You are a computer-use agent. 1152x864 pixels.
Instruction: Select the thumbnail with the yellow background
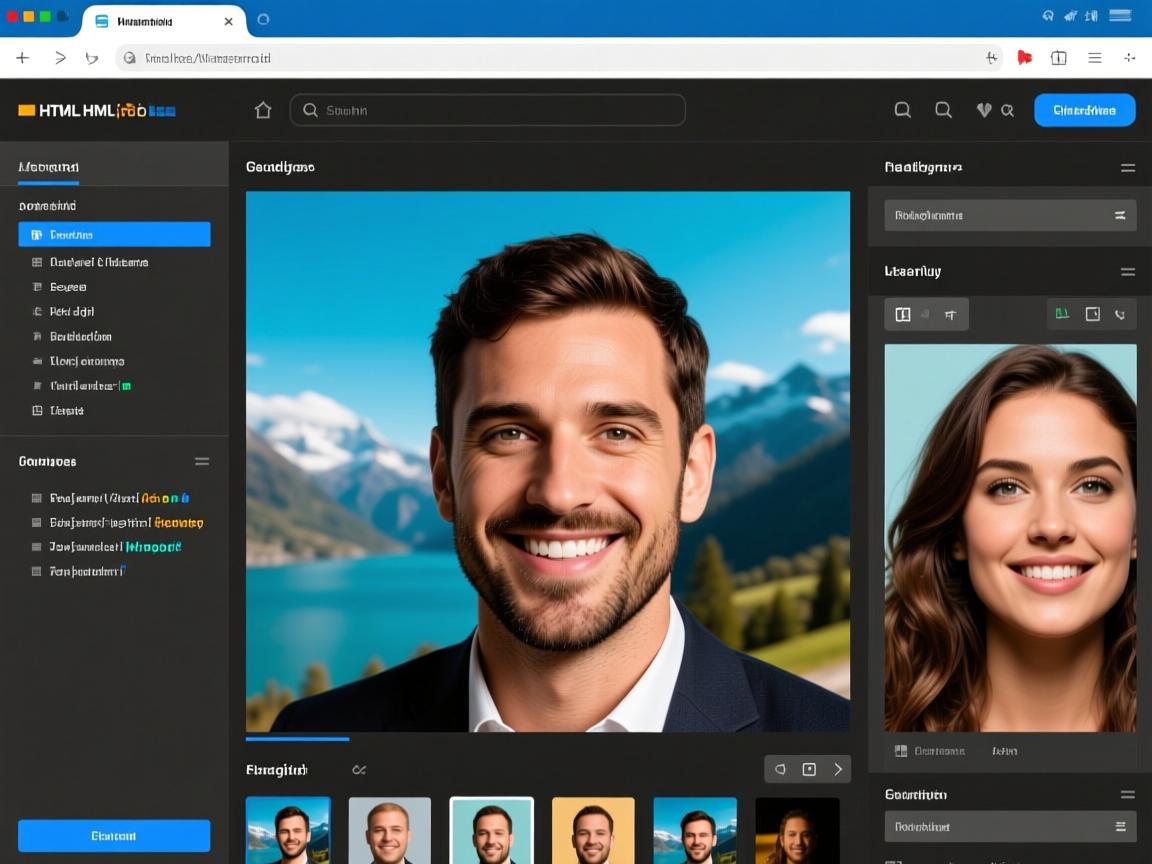(593, 830)
